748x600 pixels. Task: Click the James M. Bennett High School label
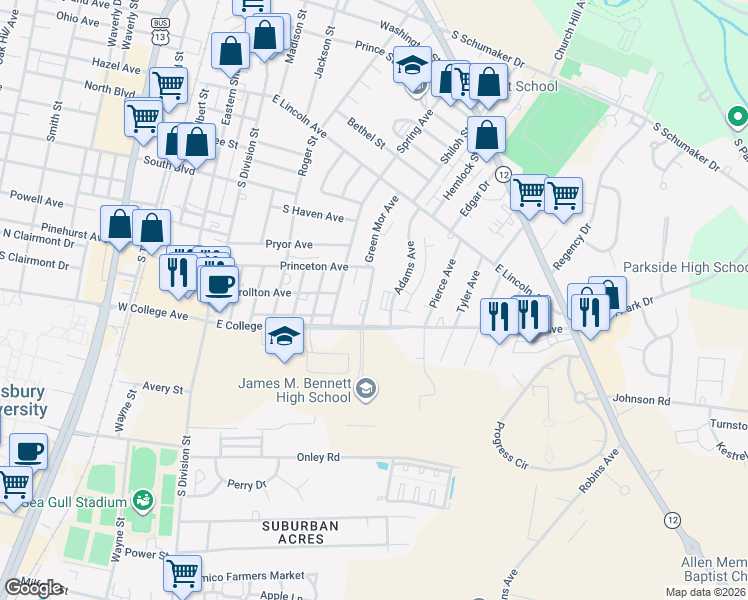pyautogui.click(x=295, y=390)
